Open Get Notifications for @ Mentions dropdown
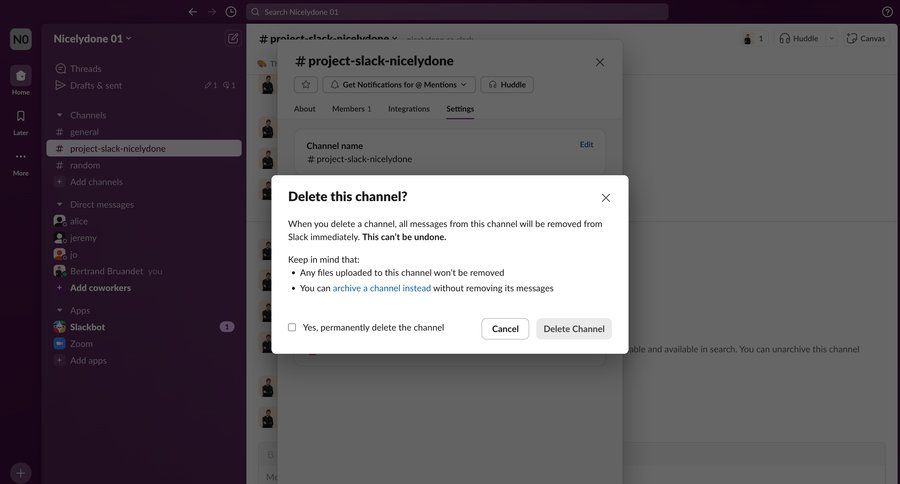900x484 pixels. click(399, 84)
